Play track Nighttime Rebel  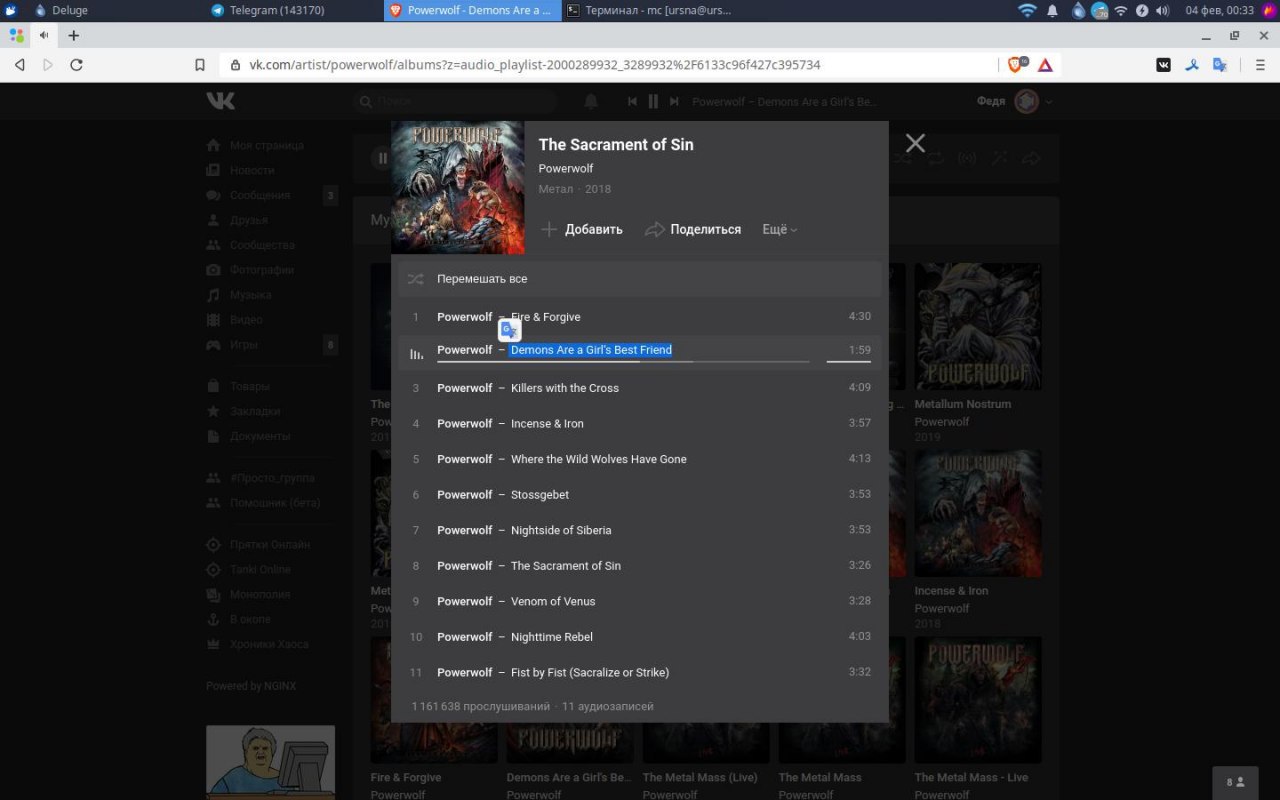(x=640, y=637)
